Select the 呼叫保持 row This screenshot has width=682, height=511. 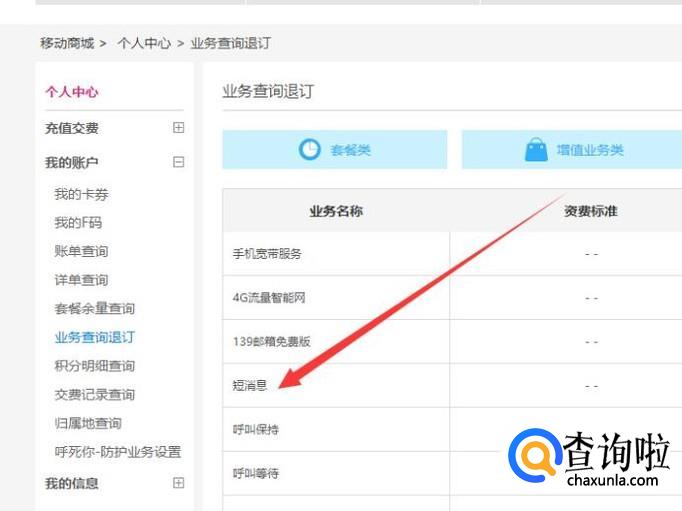[452, 430]
